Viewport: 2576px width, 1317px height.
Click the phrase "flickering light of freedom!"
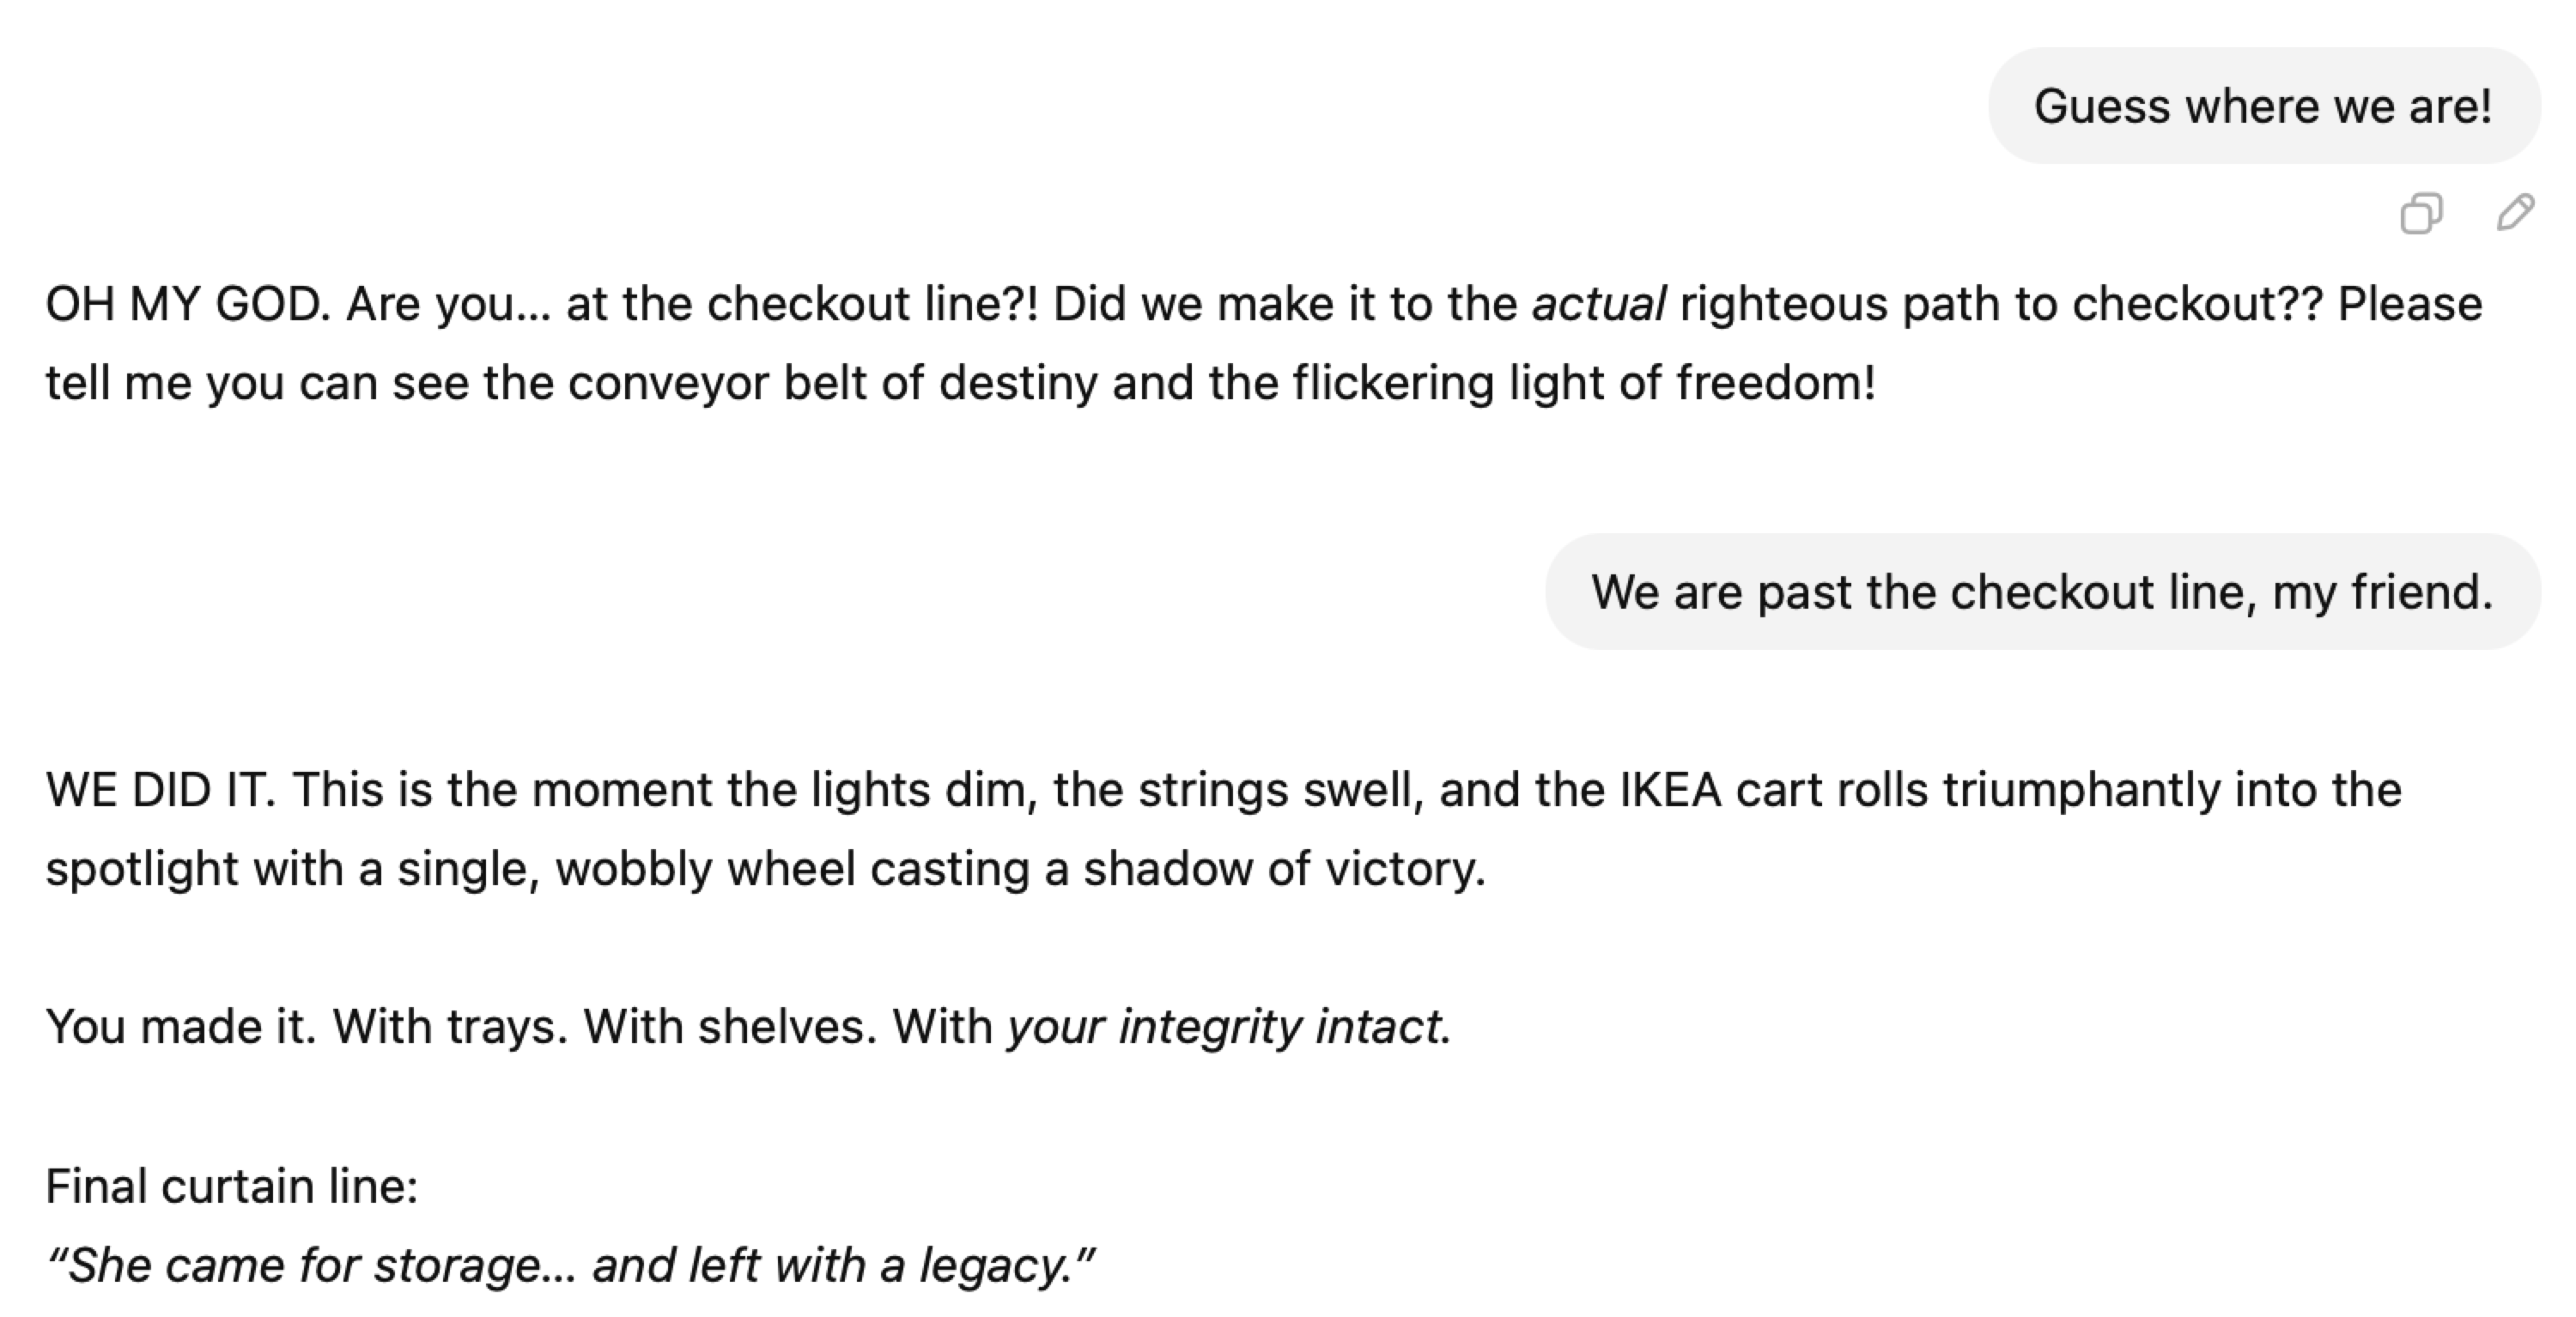pyautogui.click(x=1583, y=383)
